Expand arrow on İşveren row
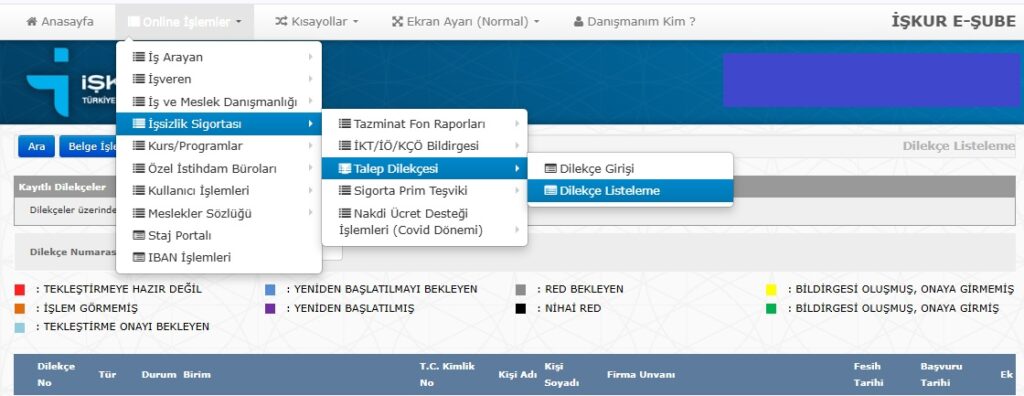 (310, 79)
